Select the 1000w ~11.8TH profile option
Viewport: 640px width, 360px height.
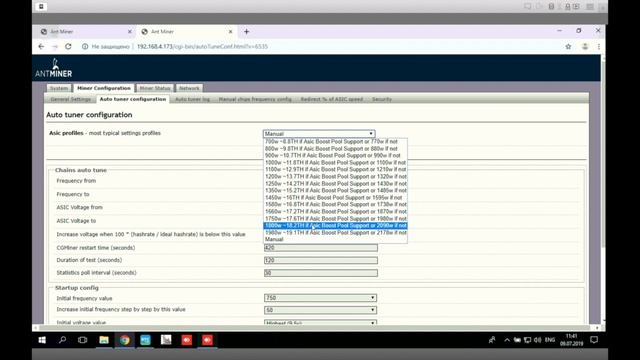click(335, 162)
